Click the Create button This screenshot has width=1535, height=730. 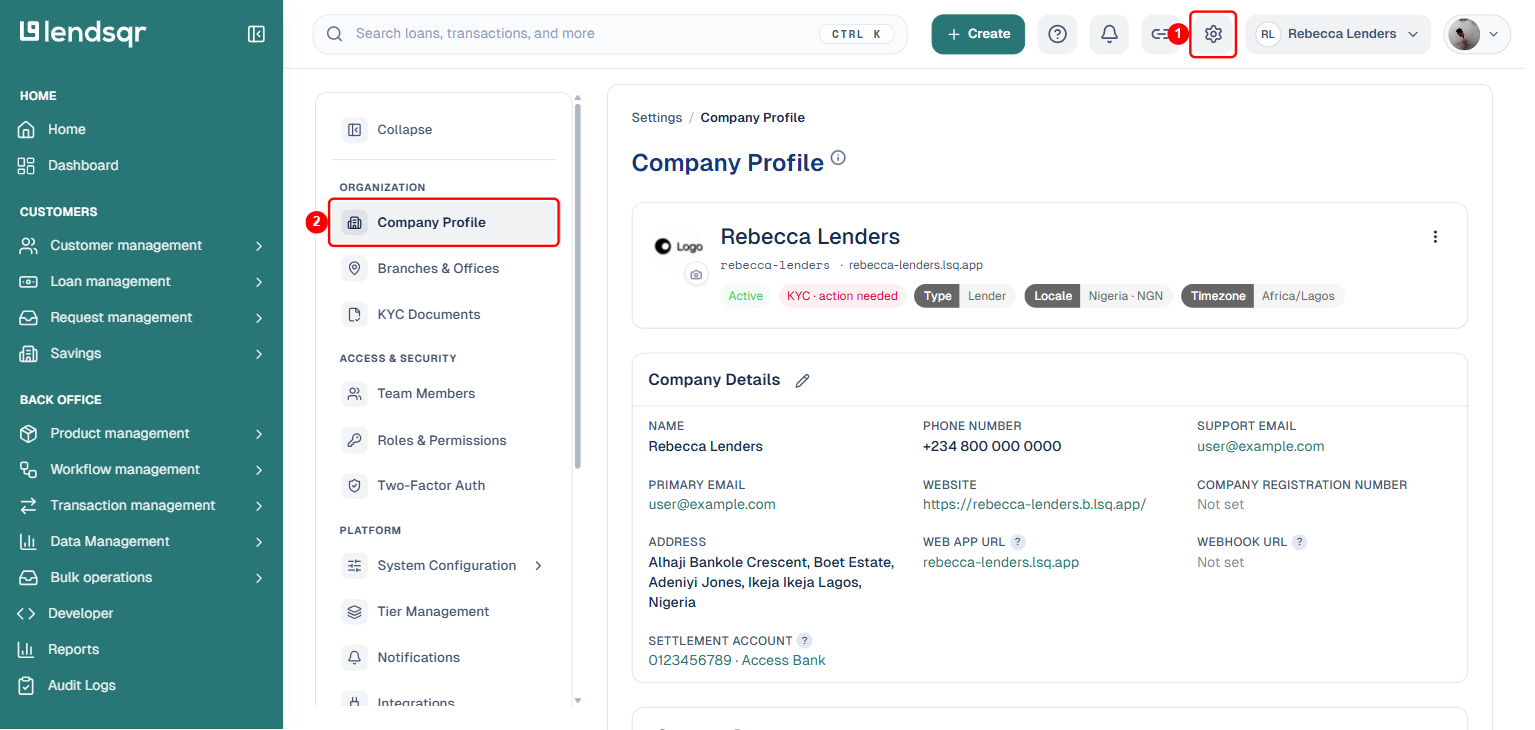[x=978, y=34]
